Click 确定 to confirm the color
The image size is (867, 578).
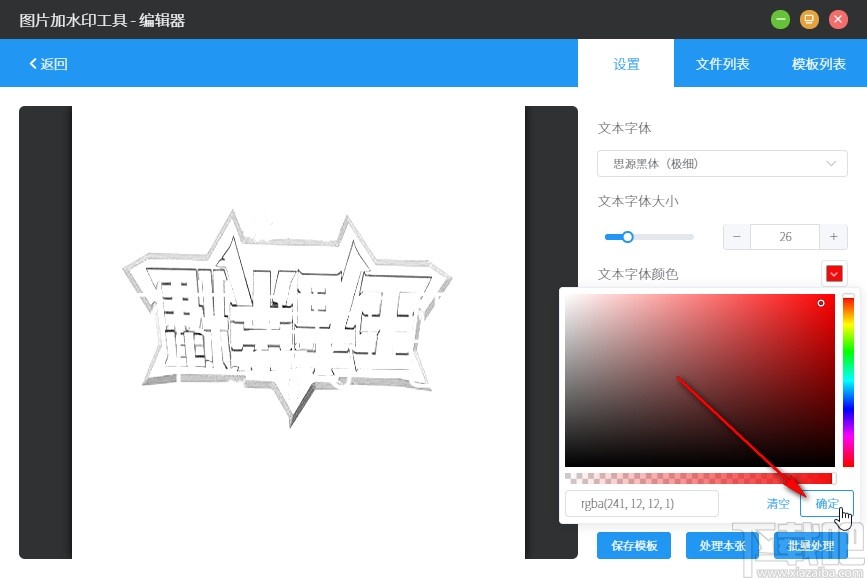(826, 504)
